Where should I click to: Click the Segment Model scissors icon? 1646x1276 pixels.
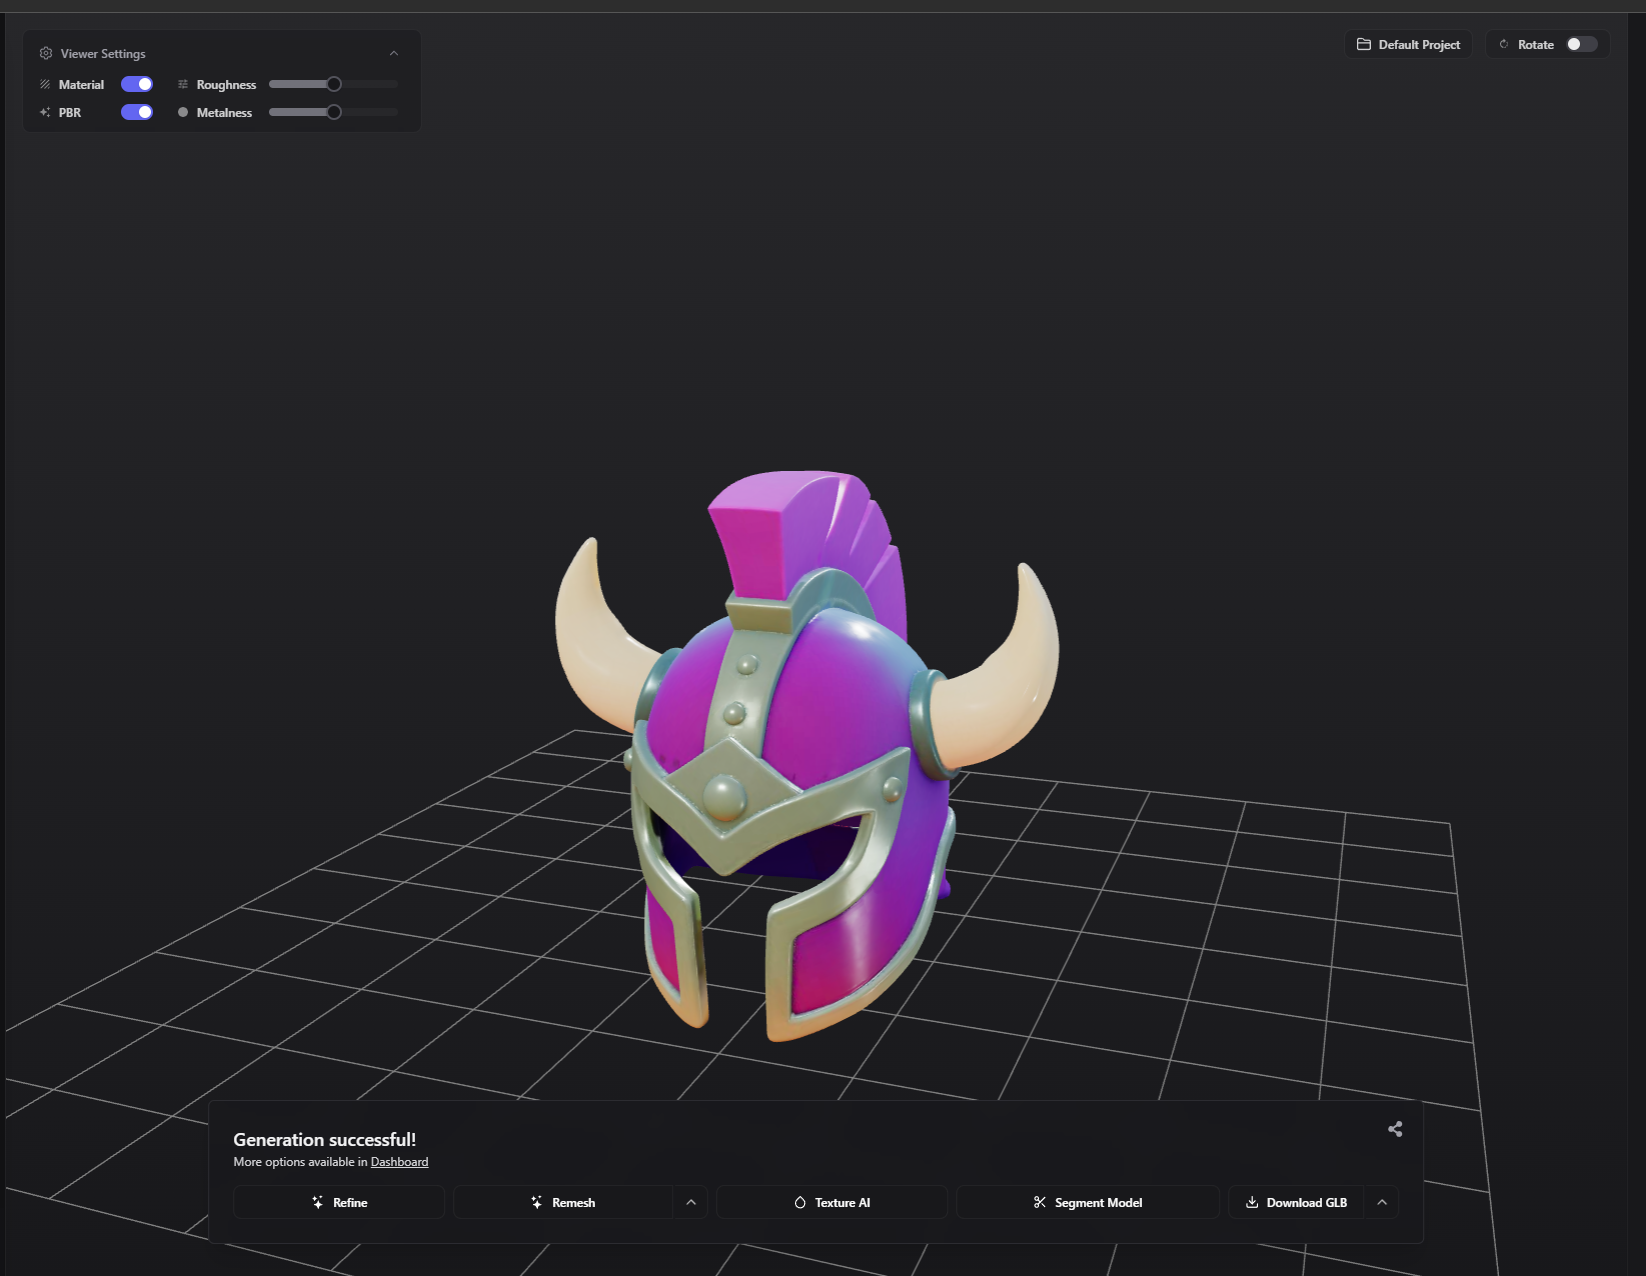click(1040, 1202)
